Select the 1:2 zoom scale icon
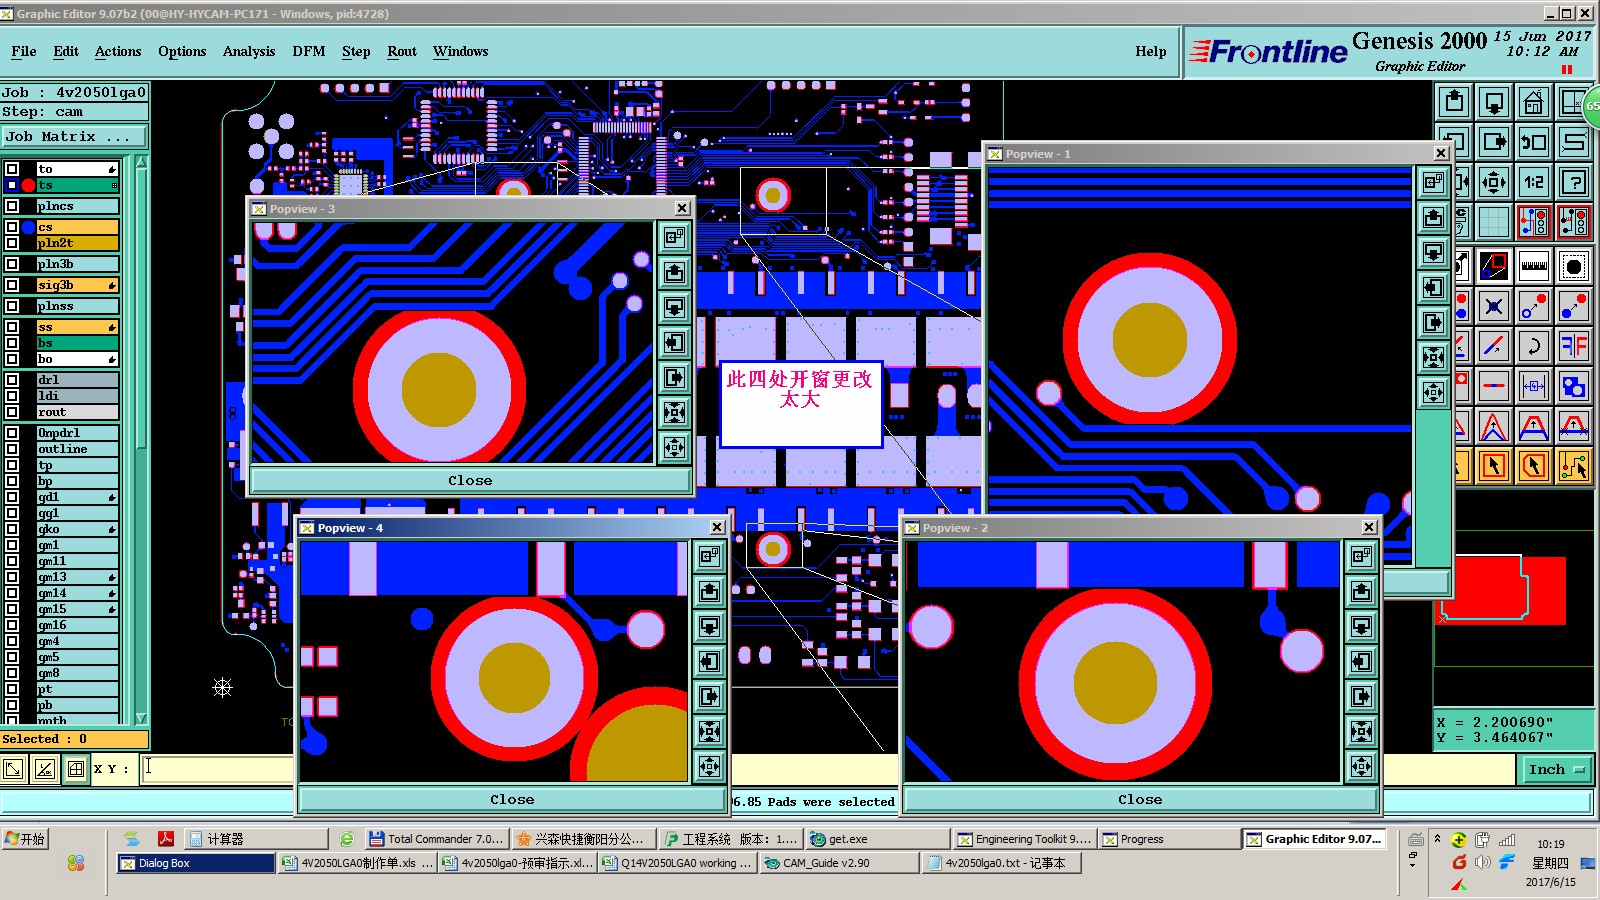The image size is (1600, 900). [x=1533, y=182]
